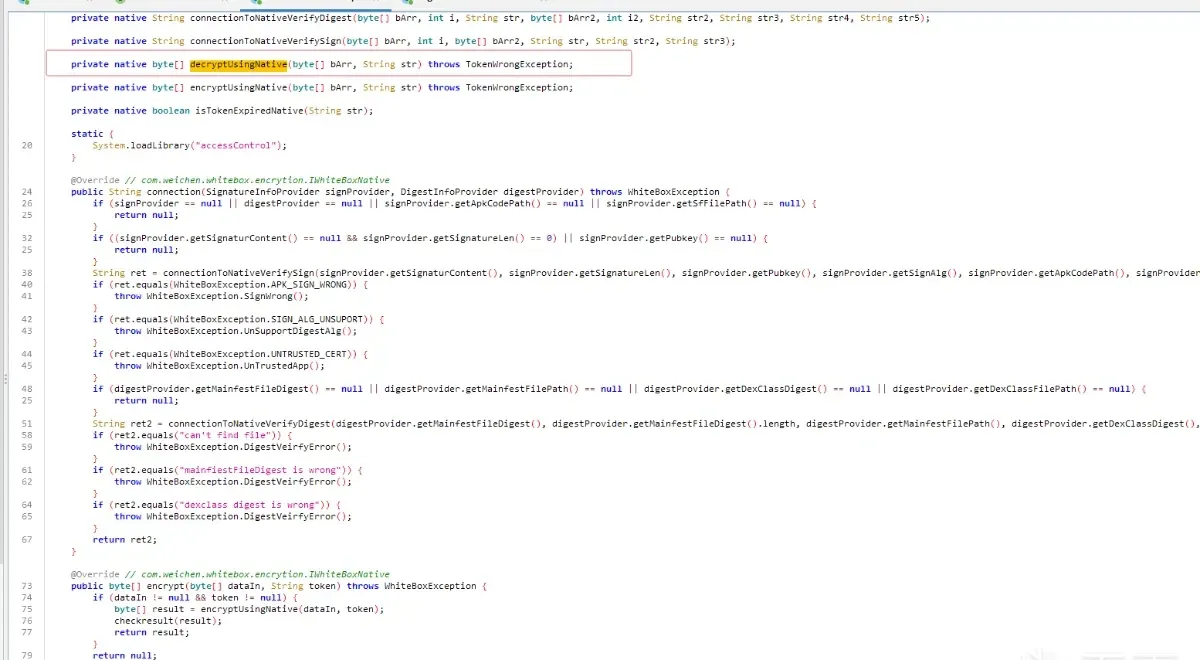The width and height of the screenshot is (1200, 660).
Task: Click line number 67 in the gutter
Action: [x=26, y=539]
